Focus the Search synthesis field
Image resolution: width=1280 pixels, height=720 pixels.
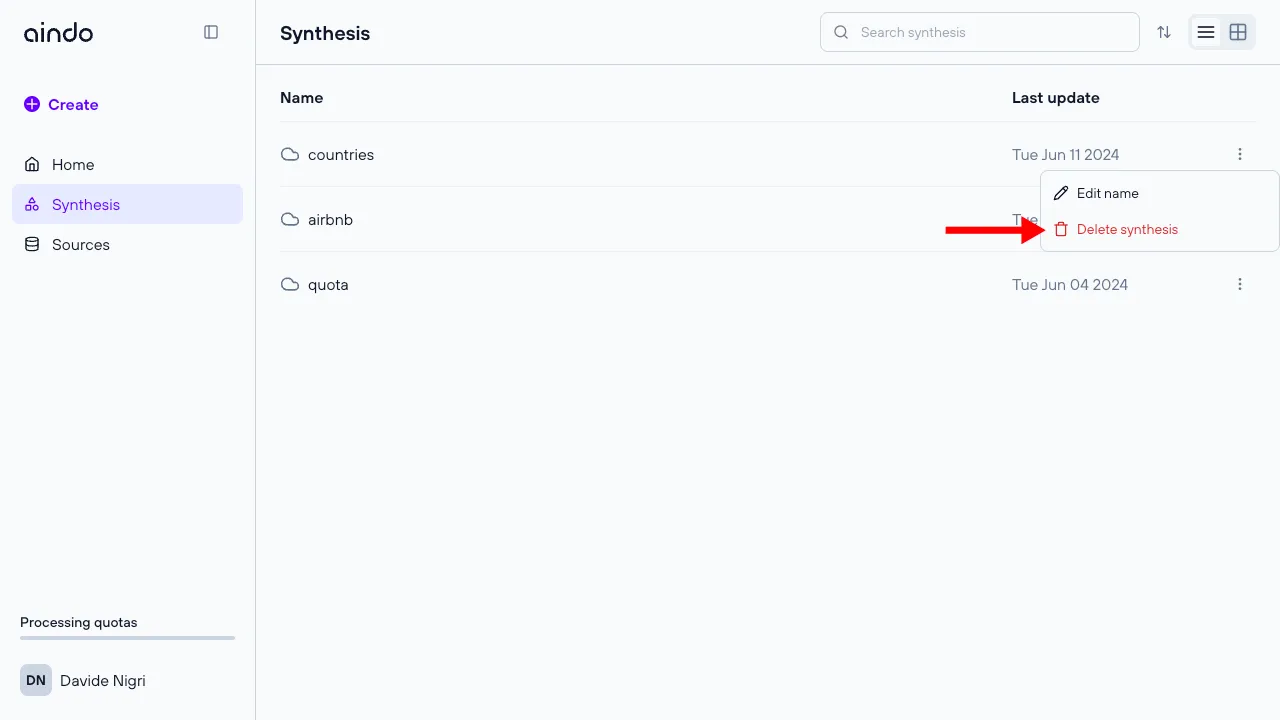pos(980,32)
